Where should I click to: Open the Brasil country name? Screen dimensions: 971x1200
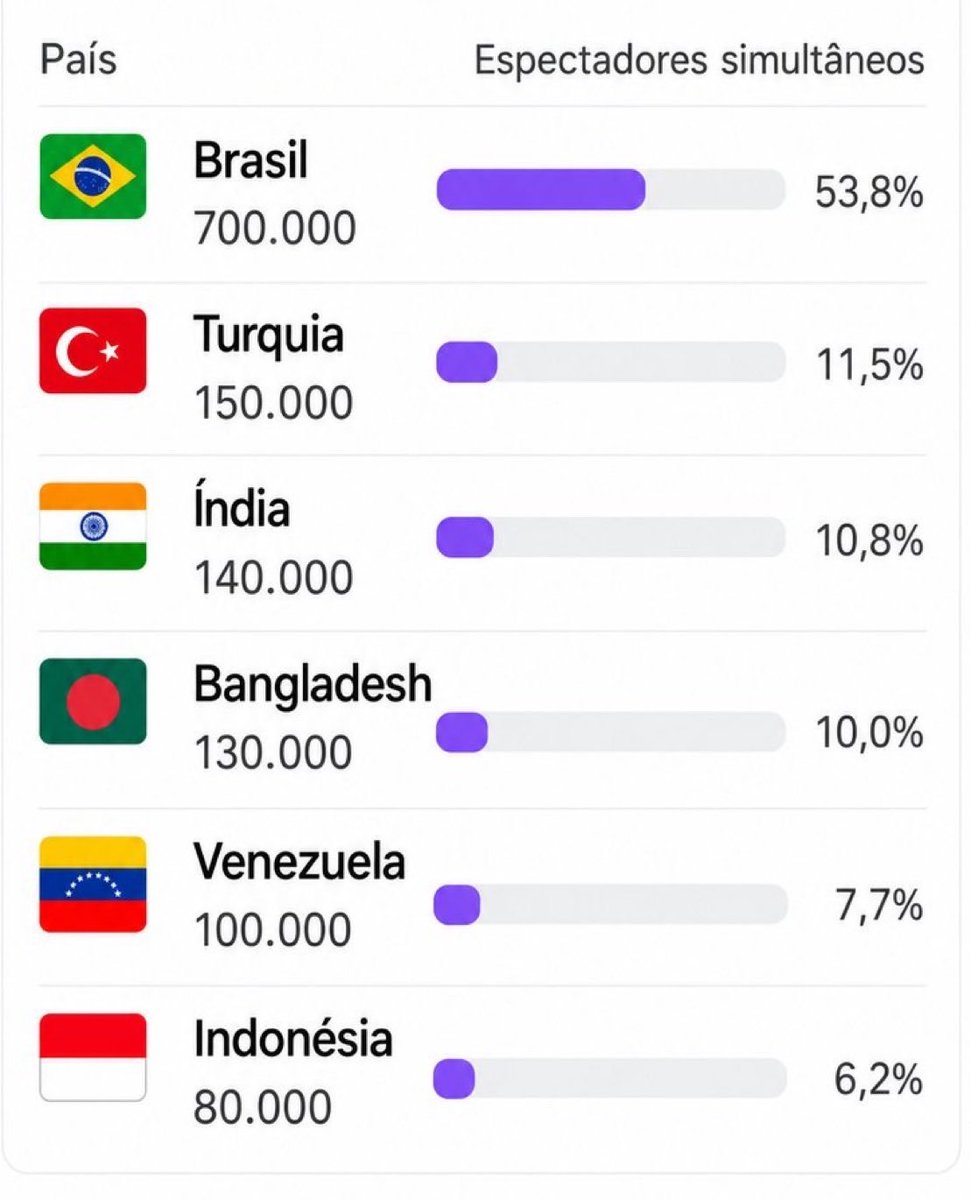251,160
